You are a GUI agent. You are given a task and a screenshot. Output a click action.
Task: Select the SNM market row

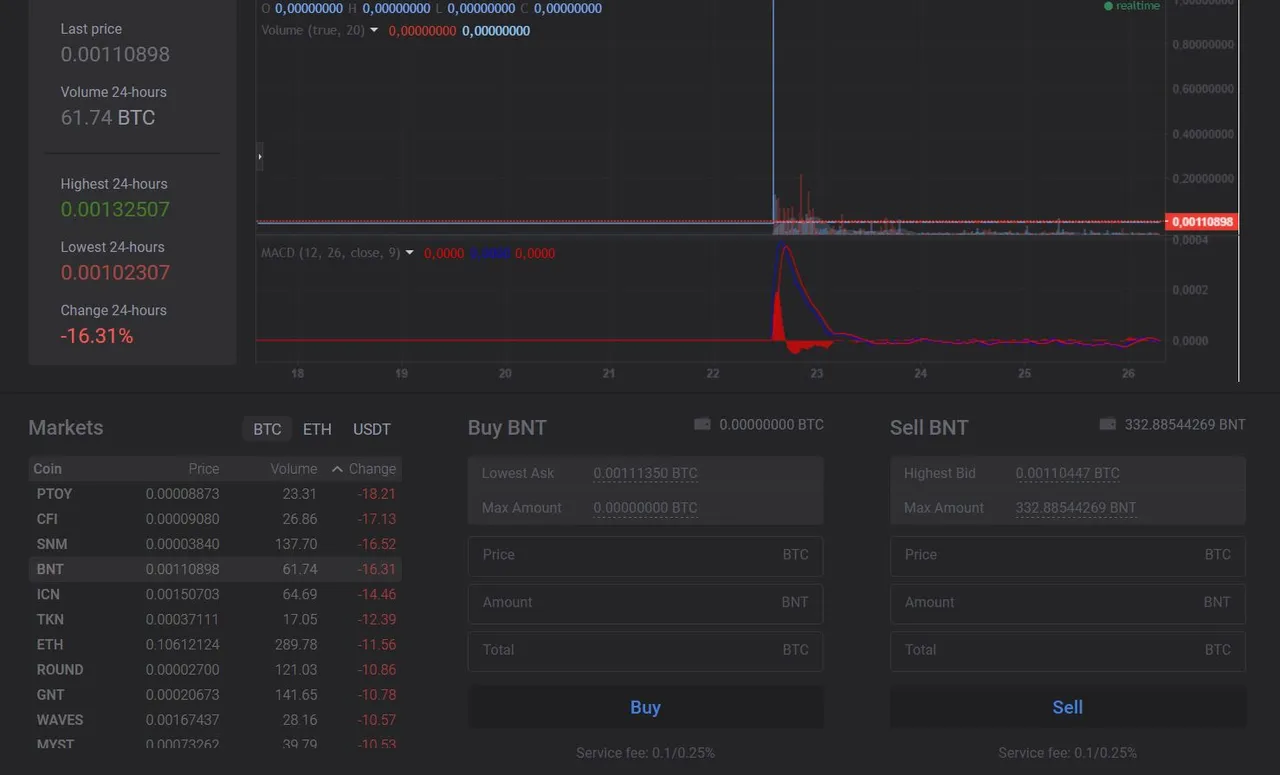(215, 544)
